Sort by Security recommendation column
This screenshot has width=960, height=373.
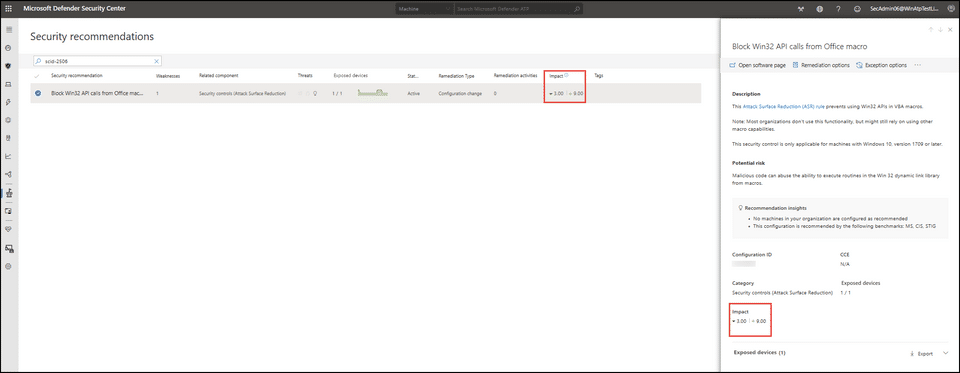pyautogui.click(x=77, y=75)
